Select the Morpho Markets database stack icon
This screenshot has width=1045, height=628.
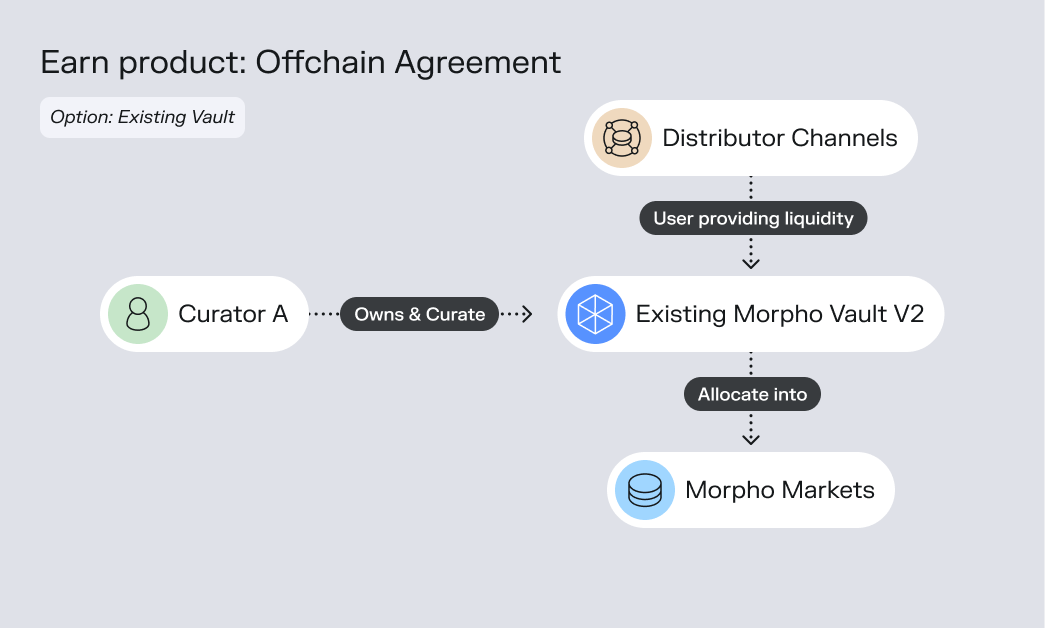[x=645, y=490]
